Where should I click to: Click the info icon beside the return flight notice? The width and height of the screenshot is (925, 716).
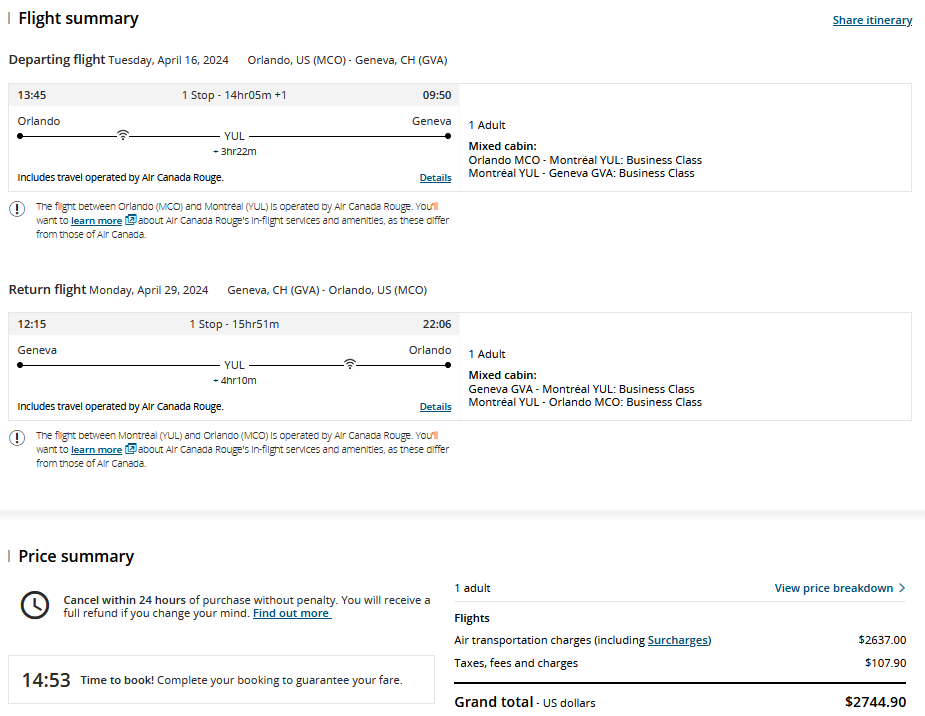tap(16, 438)
